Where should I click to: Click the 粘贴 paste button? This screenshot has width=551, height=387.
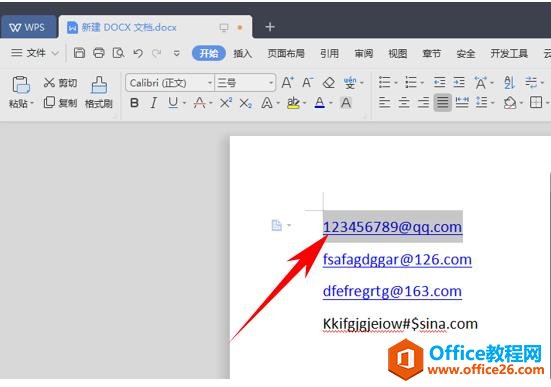coord(21,92)
